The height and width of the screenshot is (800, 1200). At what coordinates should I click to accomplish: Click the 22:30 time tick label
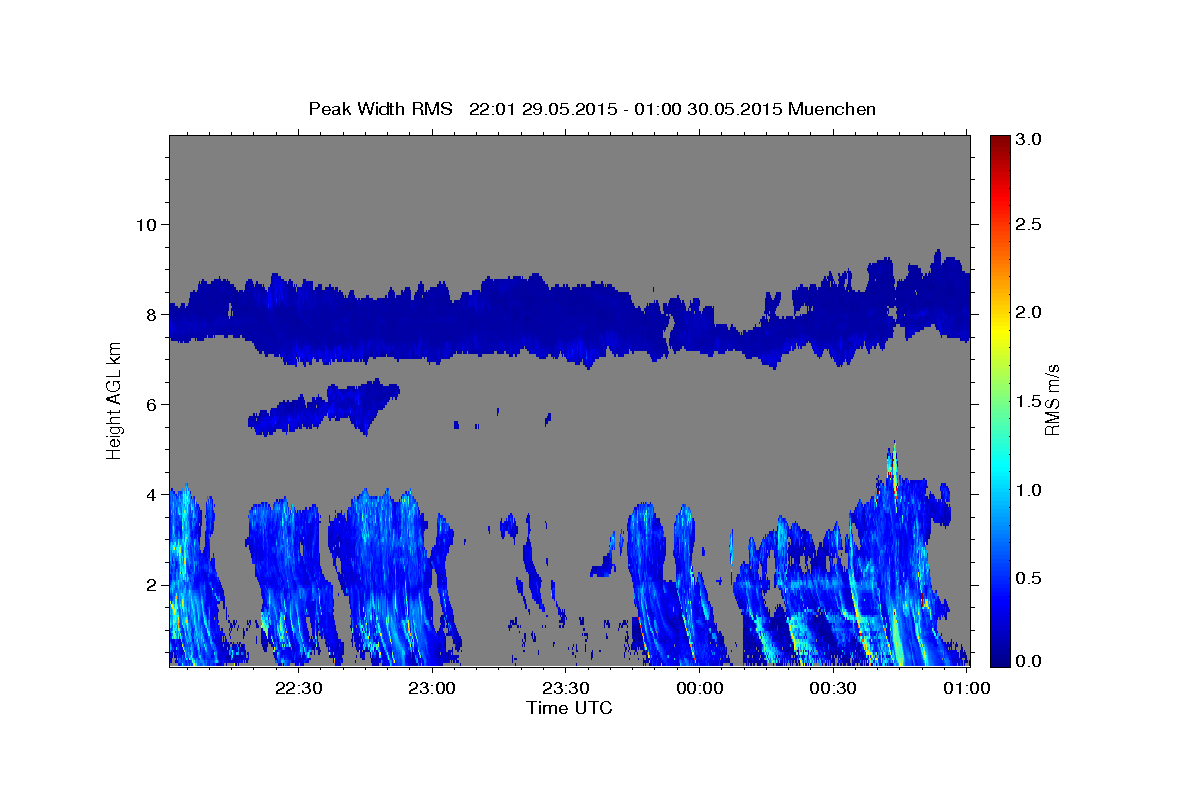299,688
